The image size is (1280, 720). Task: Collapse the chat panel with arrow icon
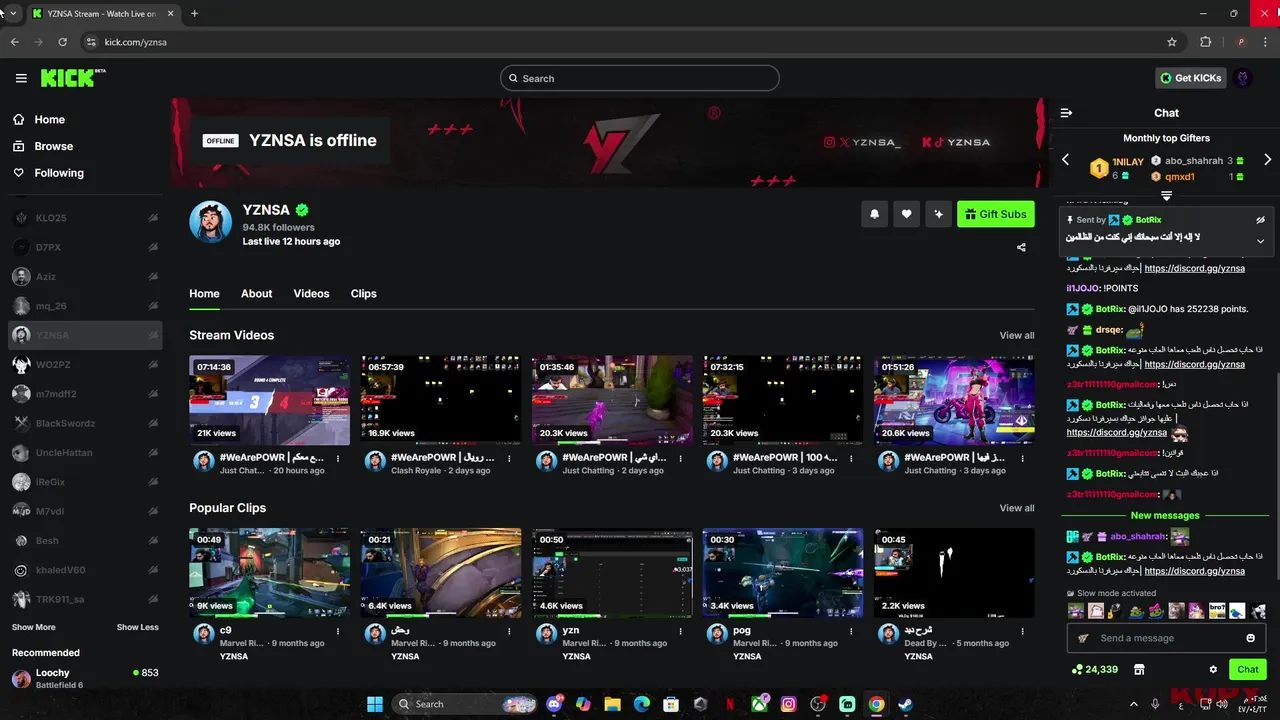point(1066,113)
